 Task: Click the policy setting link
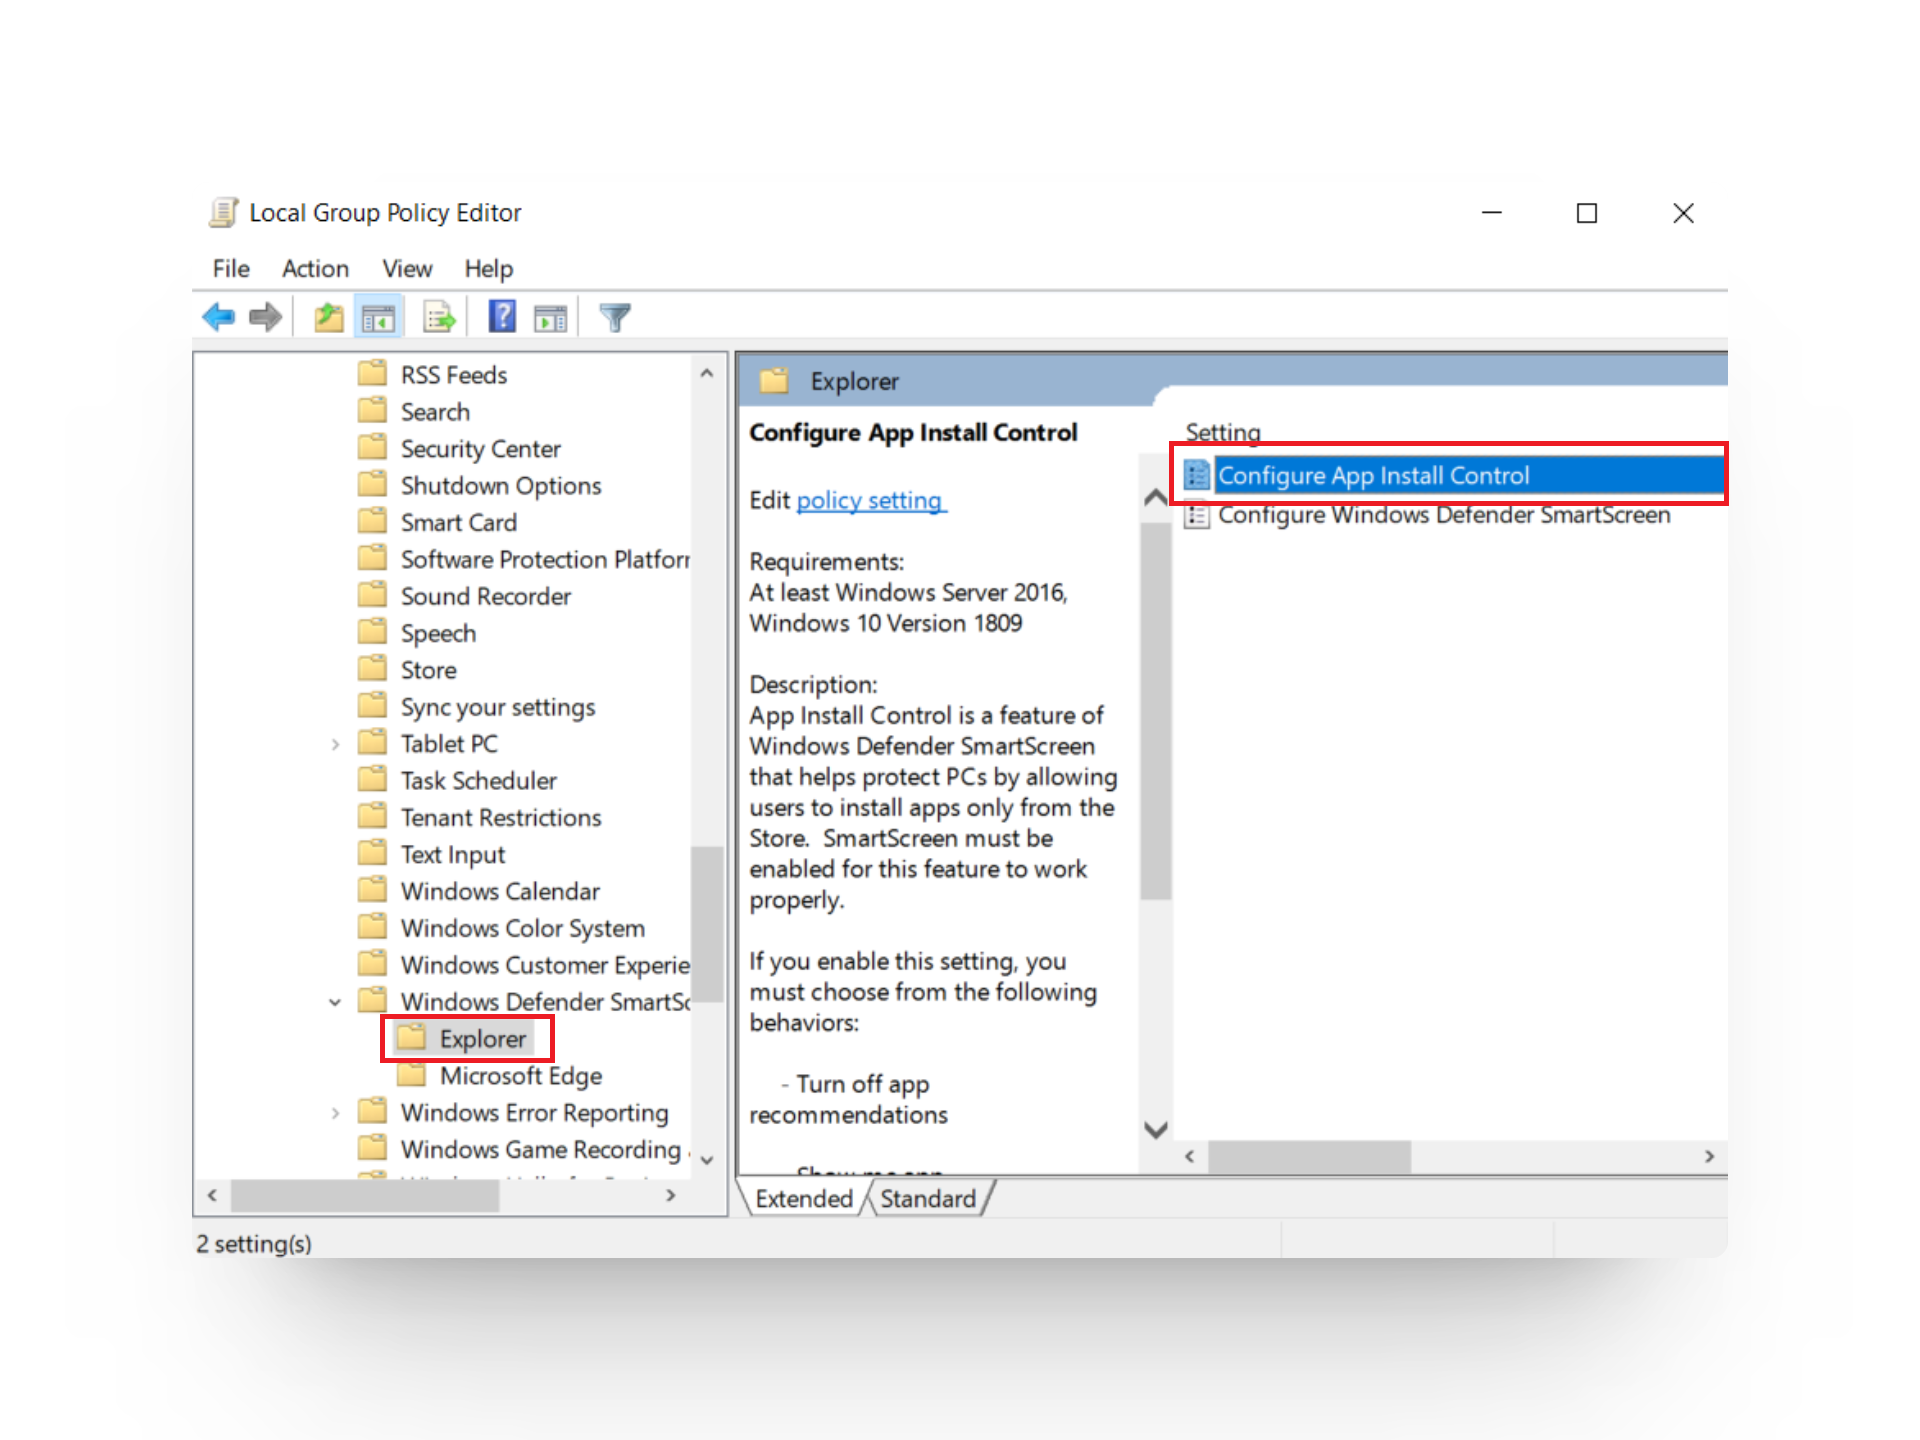[x=870, y=500]
